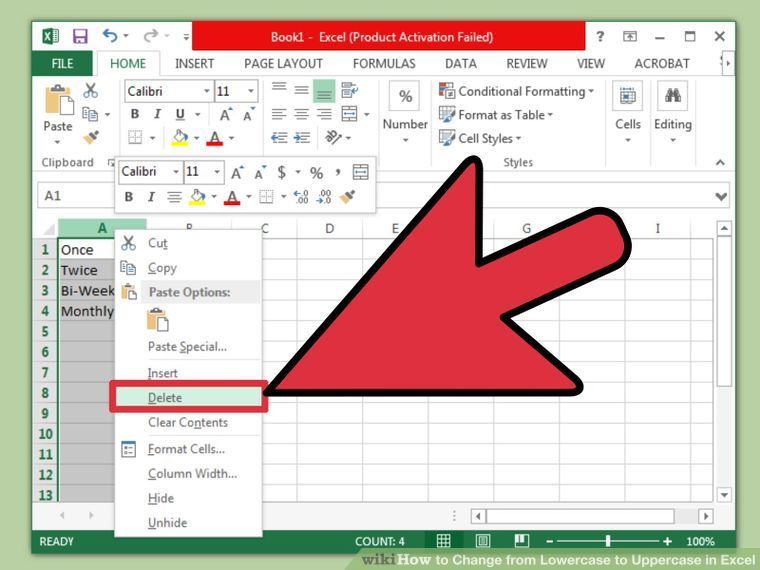Image resolution: width=760 pixels, height=570 pixels.
Task: Click the mini toolbar merge cells icon
Action: pyautogui.click(x=360, y=172)
